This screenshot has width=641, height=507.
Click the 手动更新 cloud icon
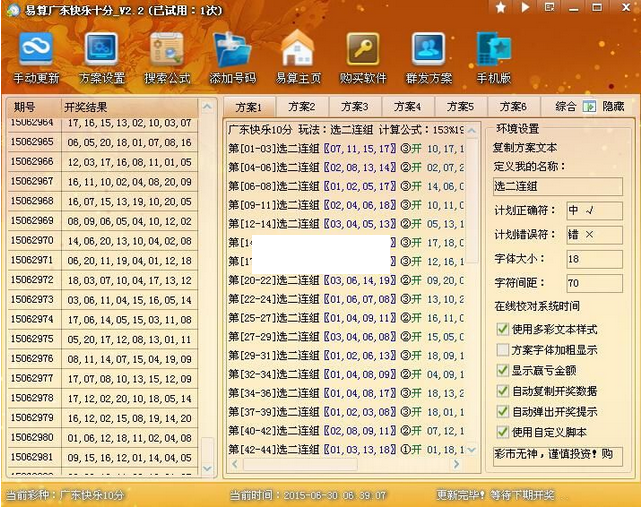(x=36, y=49)
